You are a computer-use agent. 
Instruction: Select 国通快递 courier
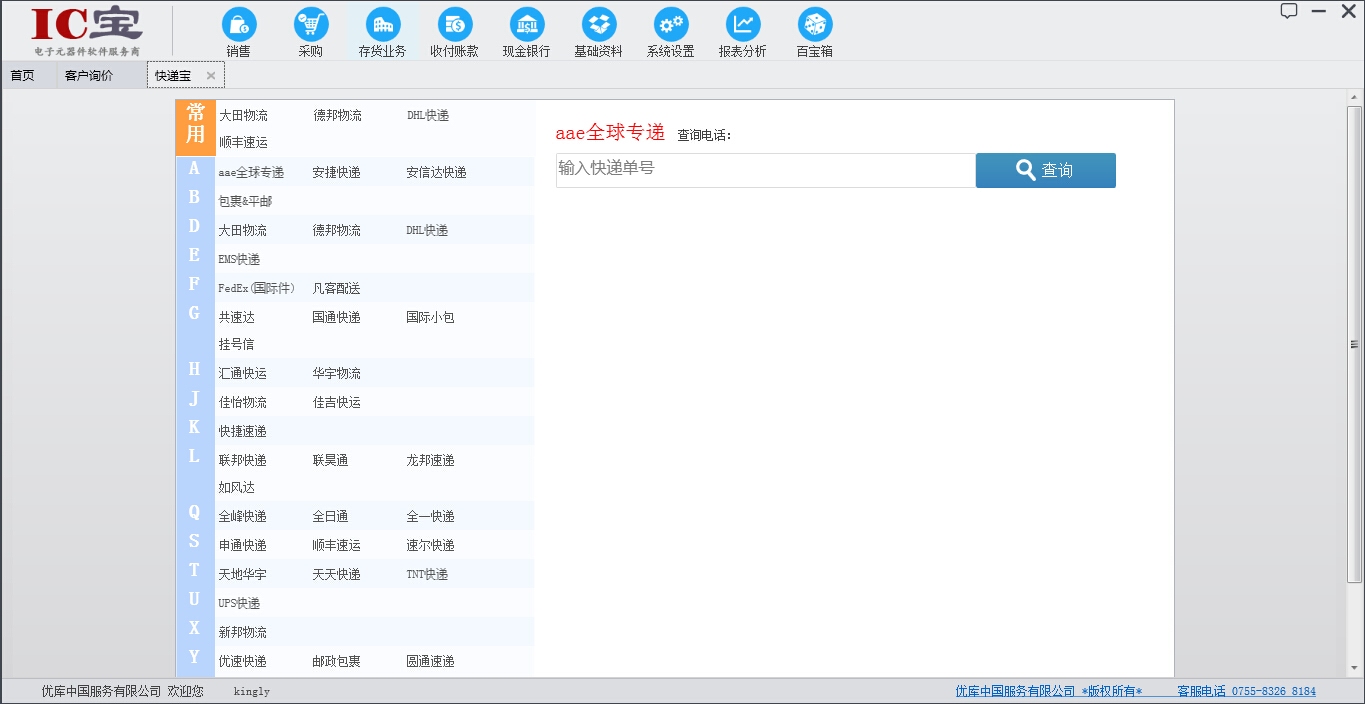tap(336, 318)
